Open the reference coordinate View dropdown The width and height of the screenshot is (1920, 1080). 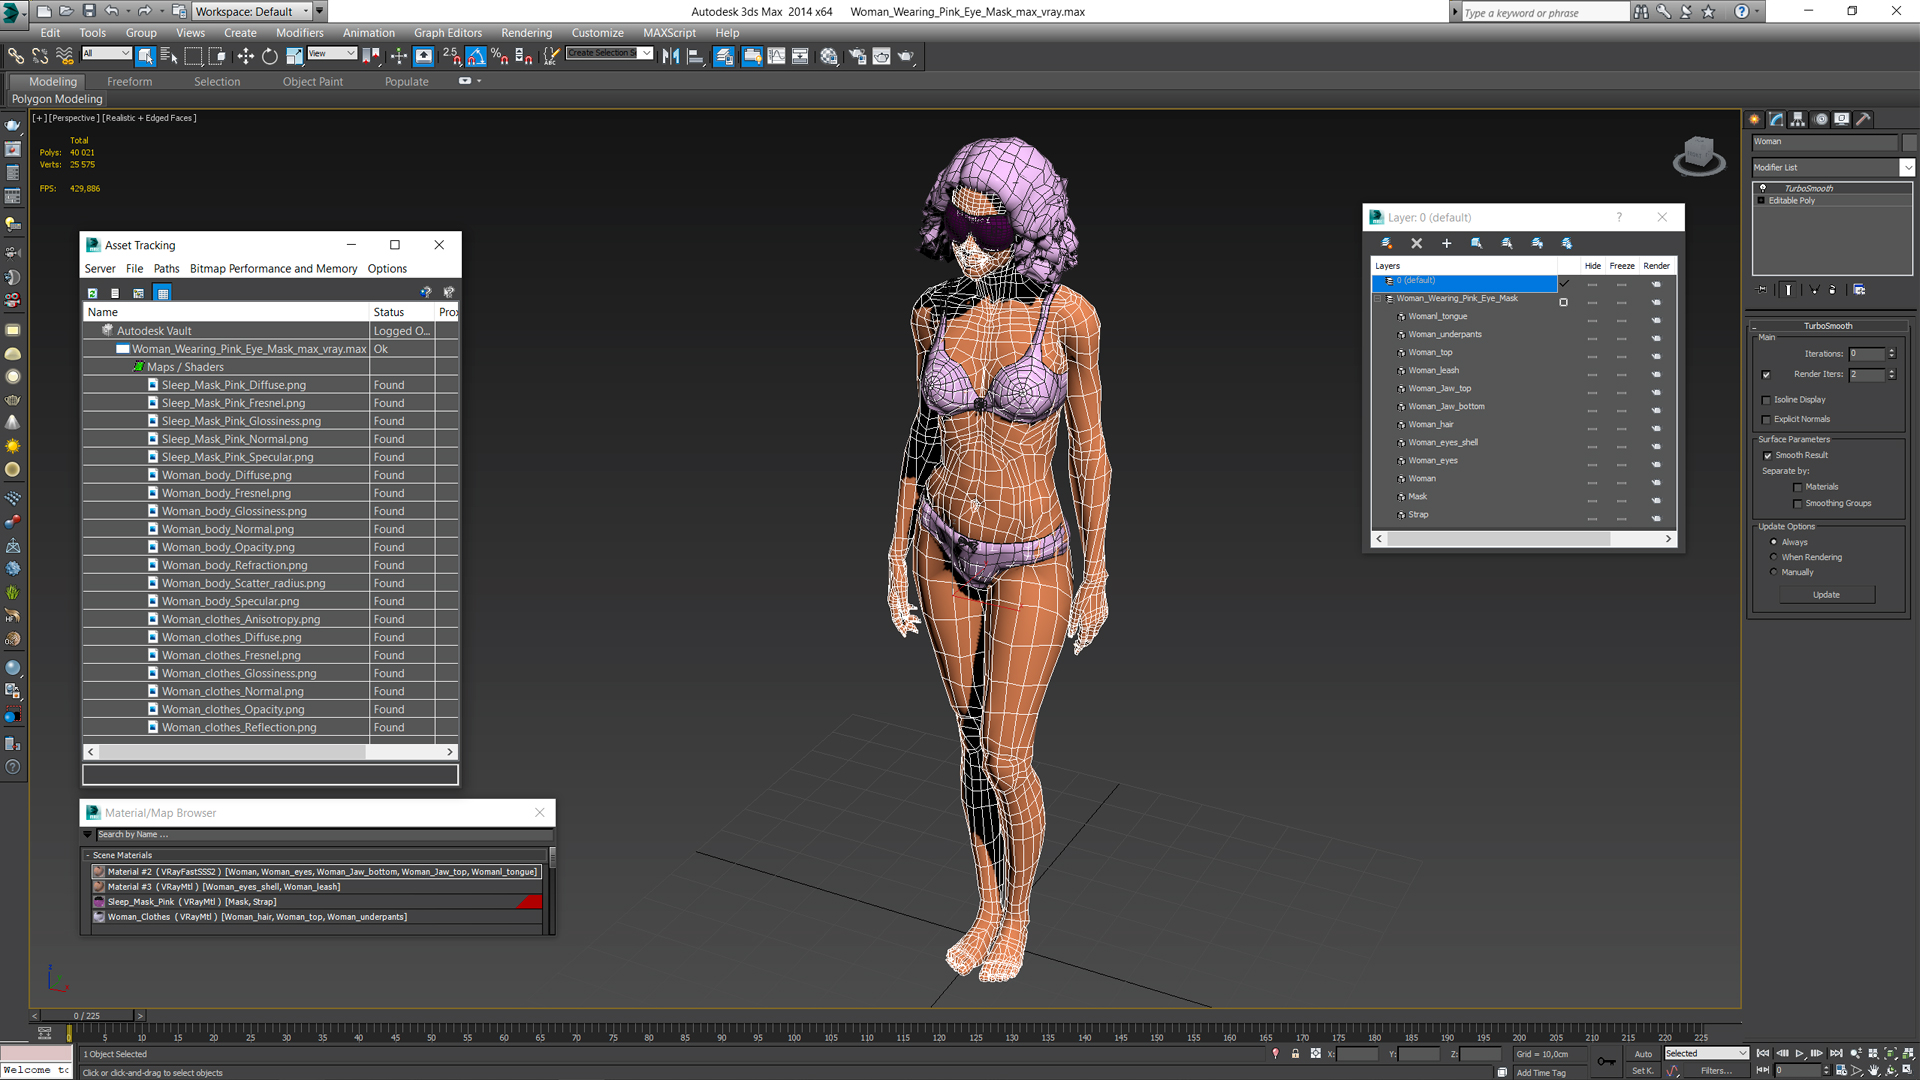pos(332,54)
